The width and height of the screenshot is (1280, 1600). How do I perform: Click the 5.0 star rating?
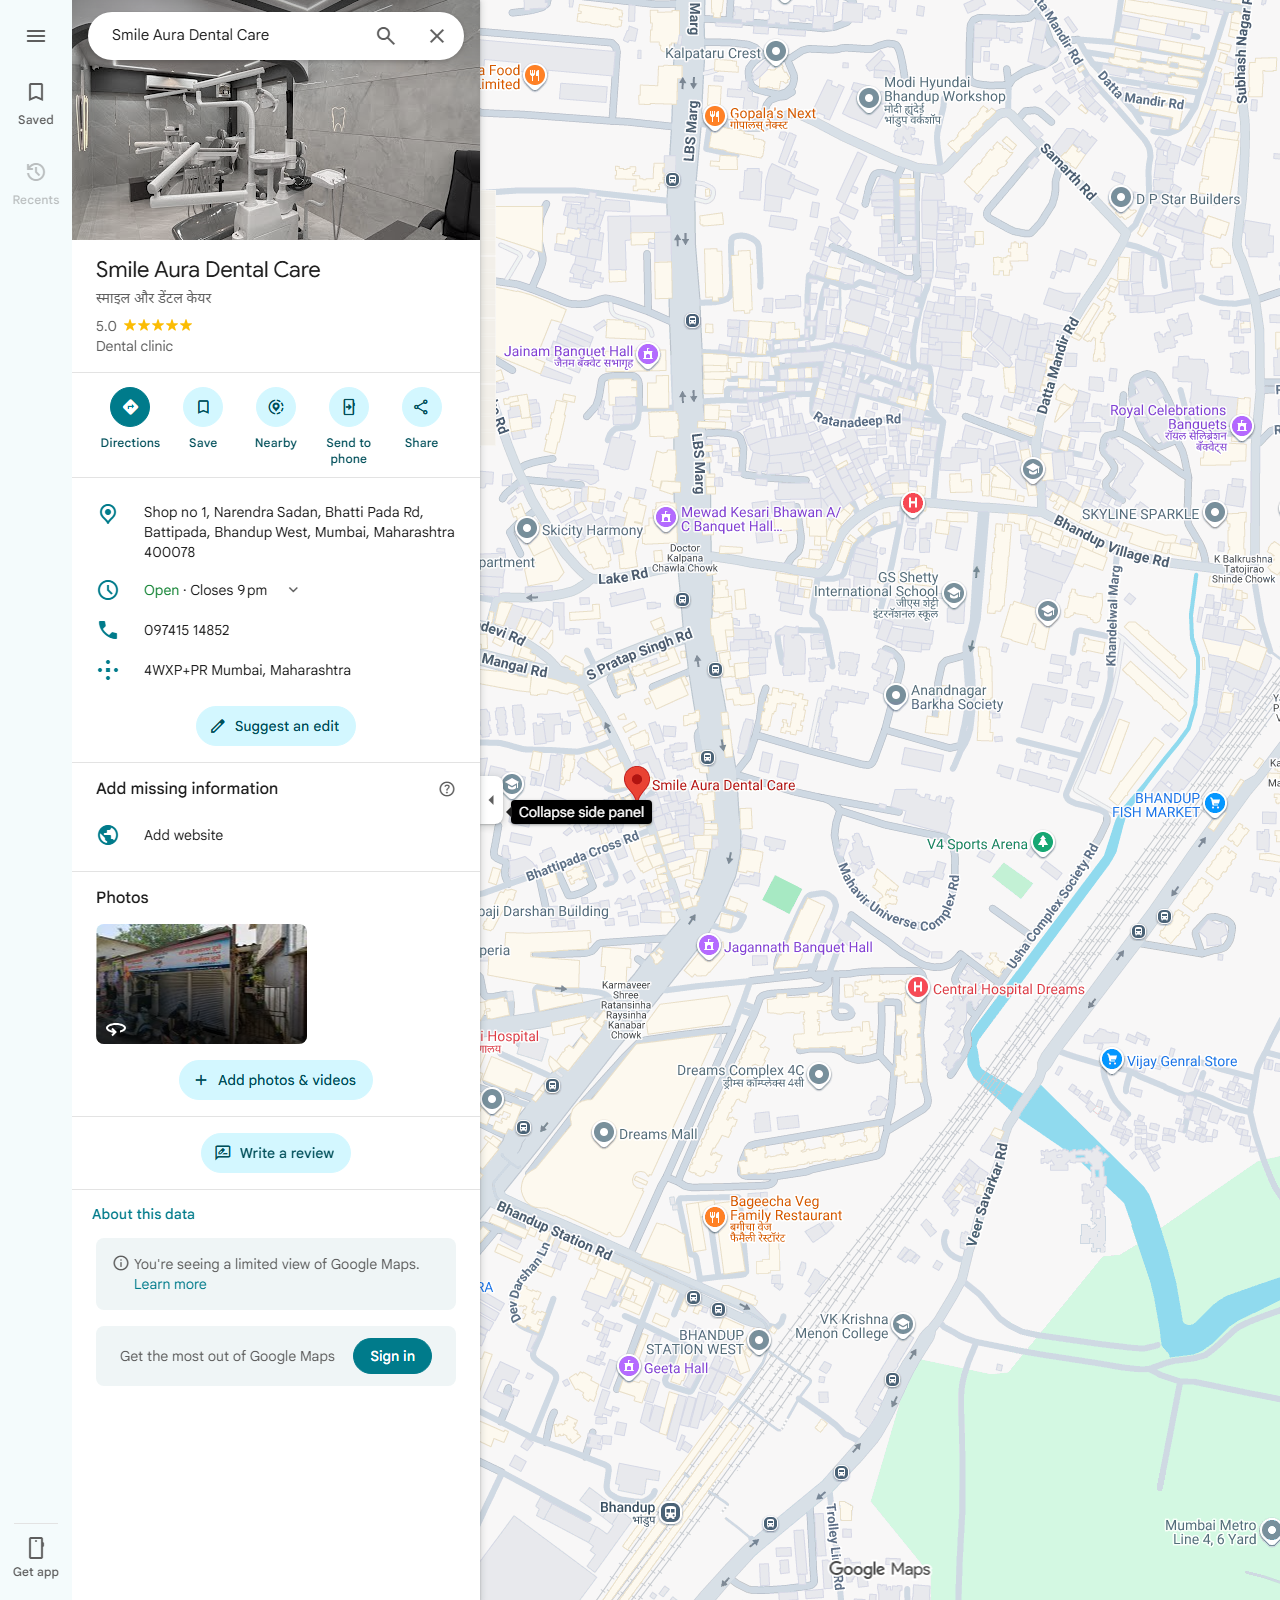click(144, 326)
